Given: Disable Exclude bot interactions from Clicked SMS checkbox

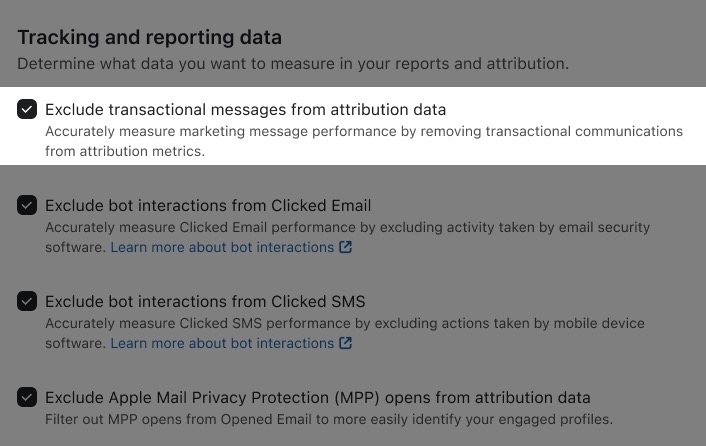Looking at the screenshot, I should pyautogui.click(x=27, y=301).
